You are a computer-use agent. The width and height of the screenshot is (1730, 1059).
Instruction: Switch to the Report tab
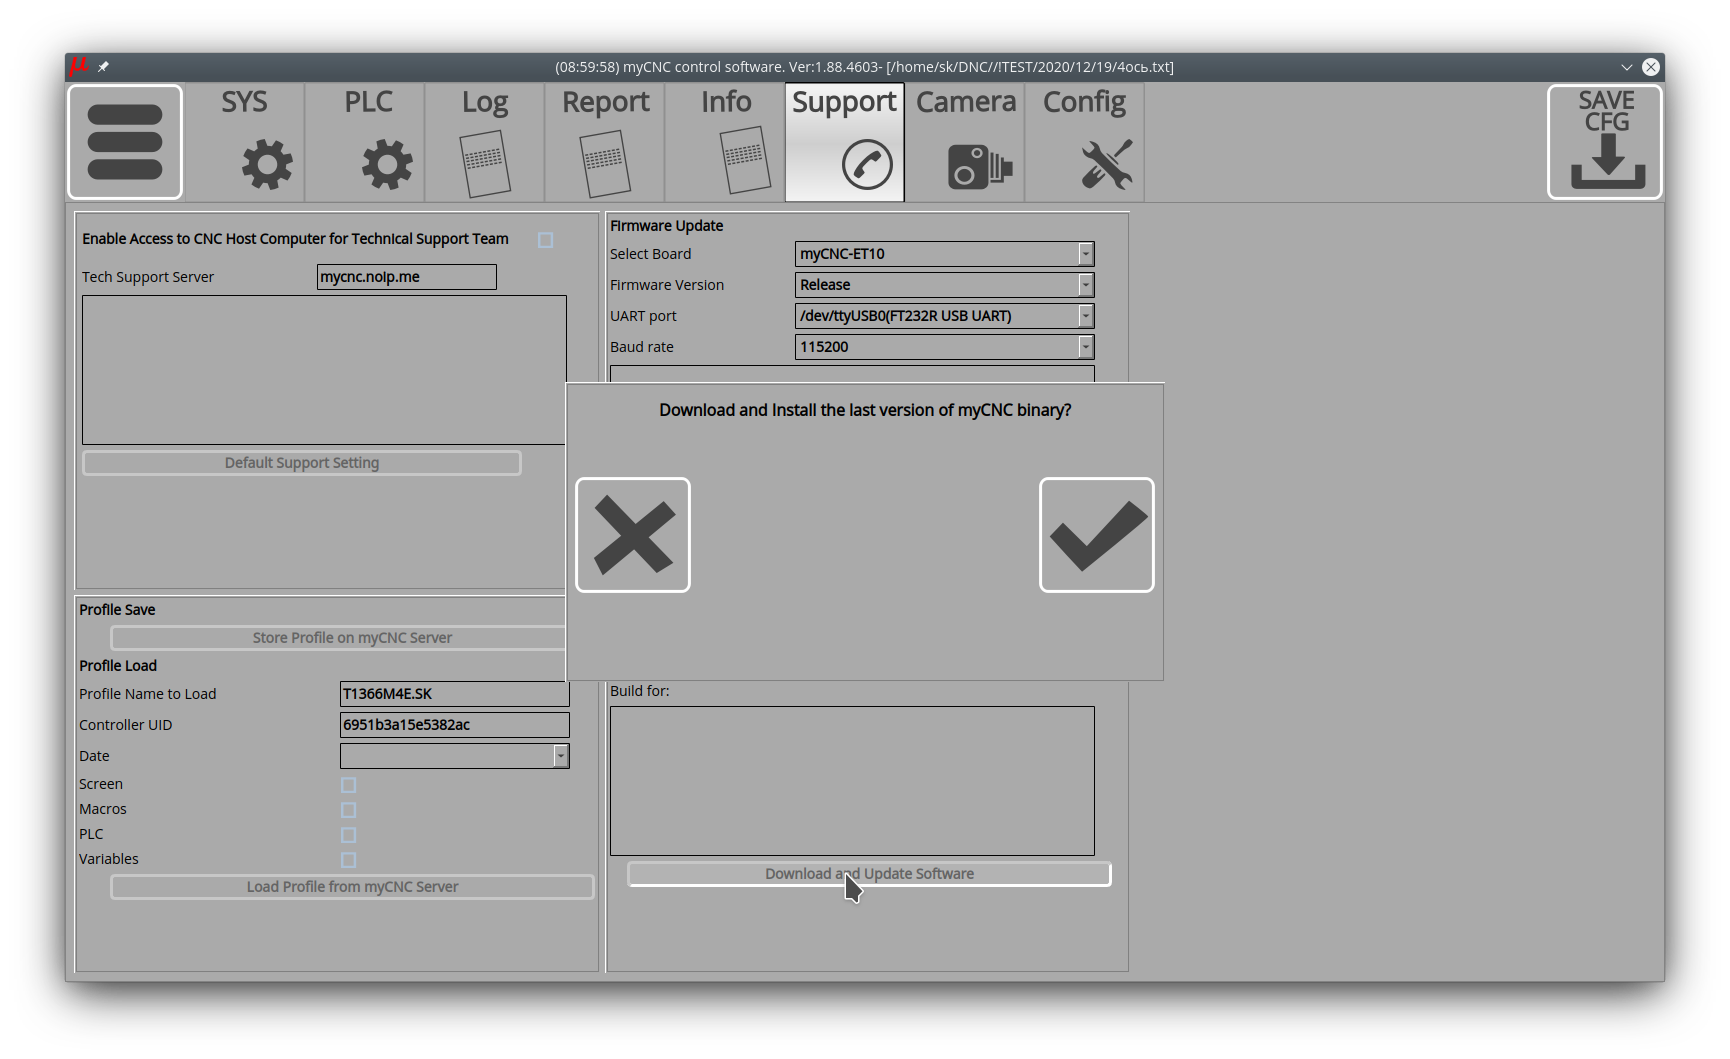(605, 142)
